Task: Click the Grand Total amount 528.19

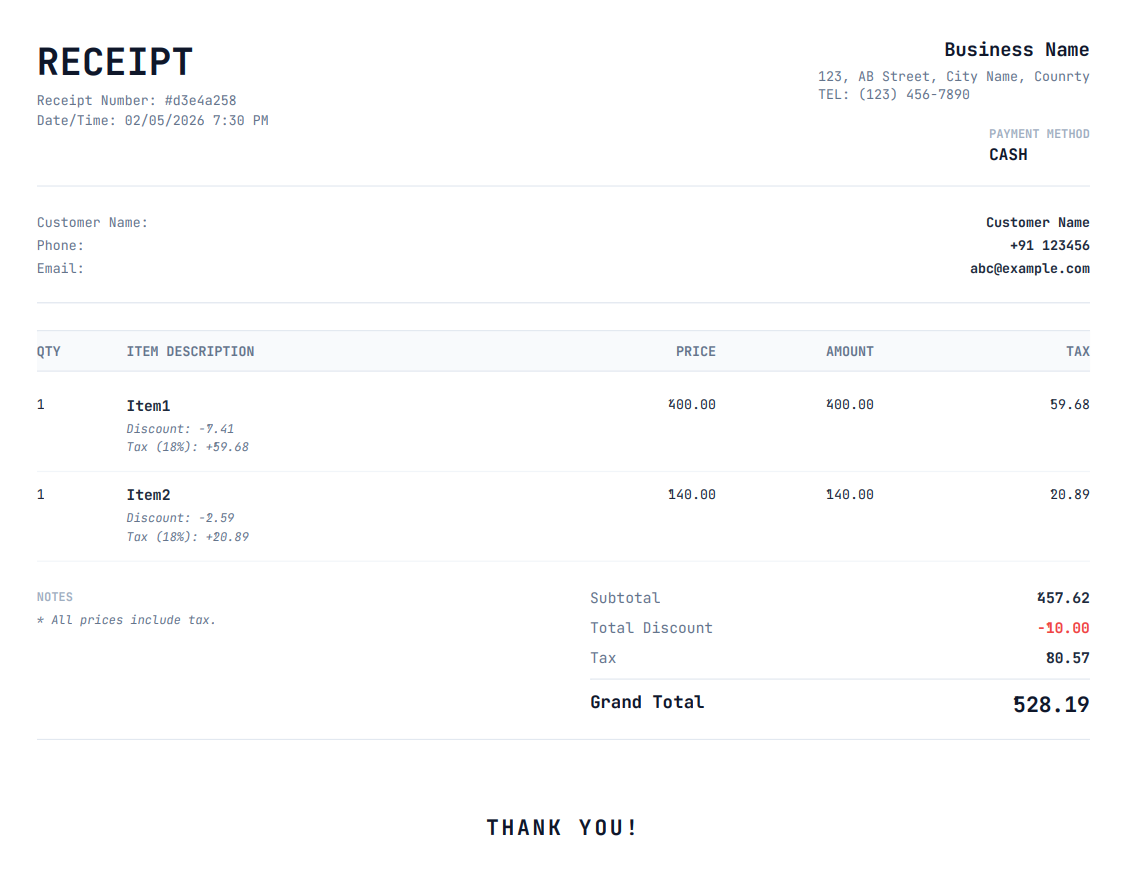Action: pos(1050,704)
